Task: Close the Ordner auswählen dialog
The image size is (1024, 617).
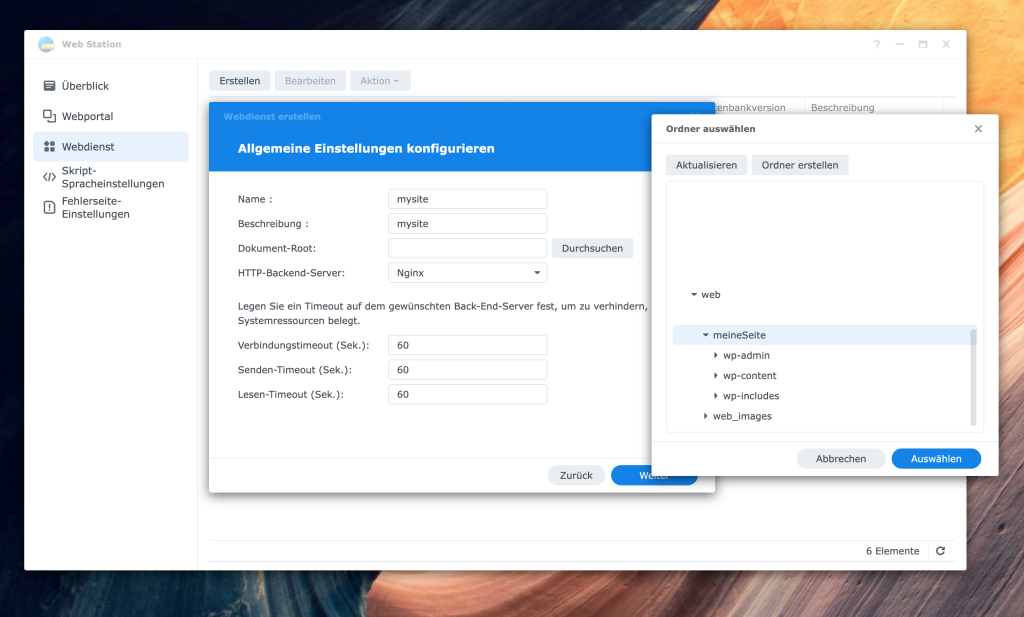Action: click(978, 129)
